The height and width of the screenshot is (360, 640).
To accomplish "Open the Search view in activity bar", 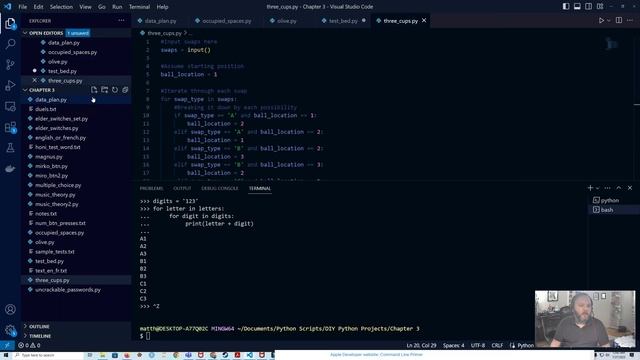I will coord(10,44).
